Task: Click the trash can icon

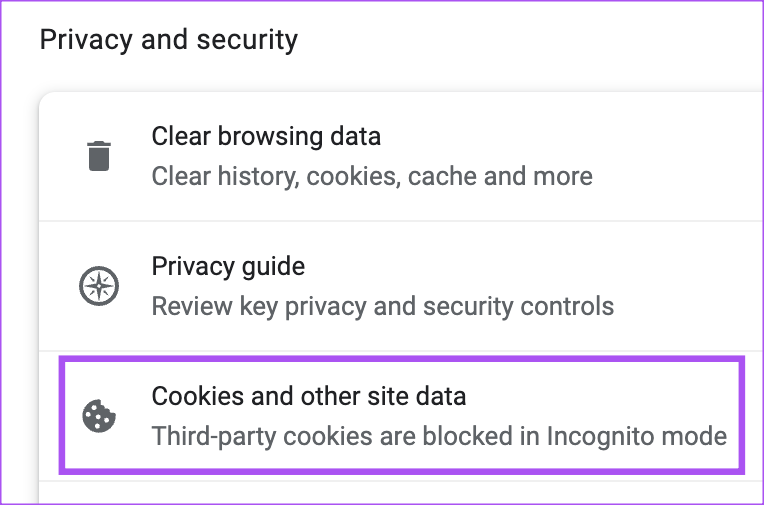Action: (x=98, y=156)
